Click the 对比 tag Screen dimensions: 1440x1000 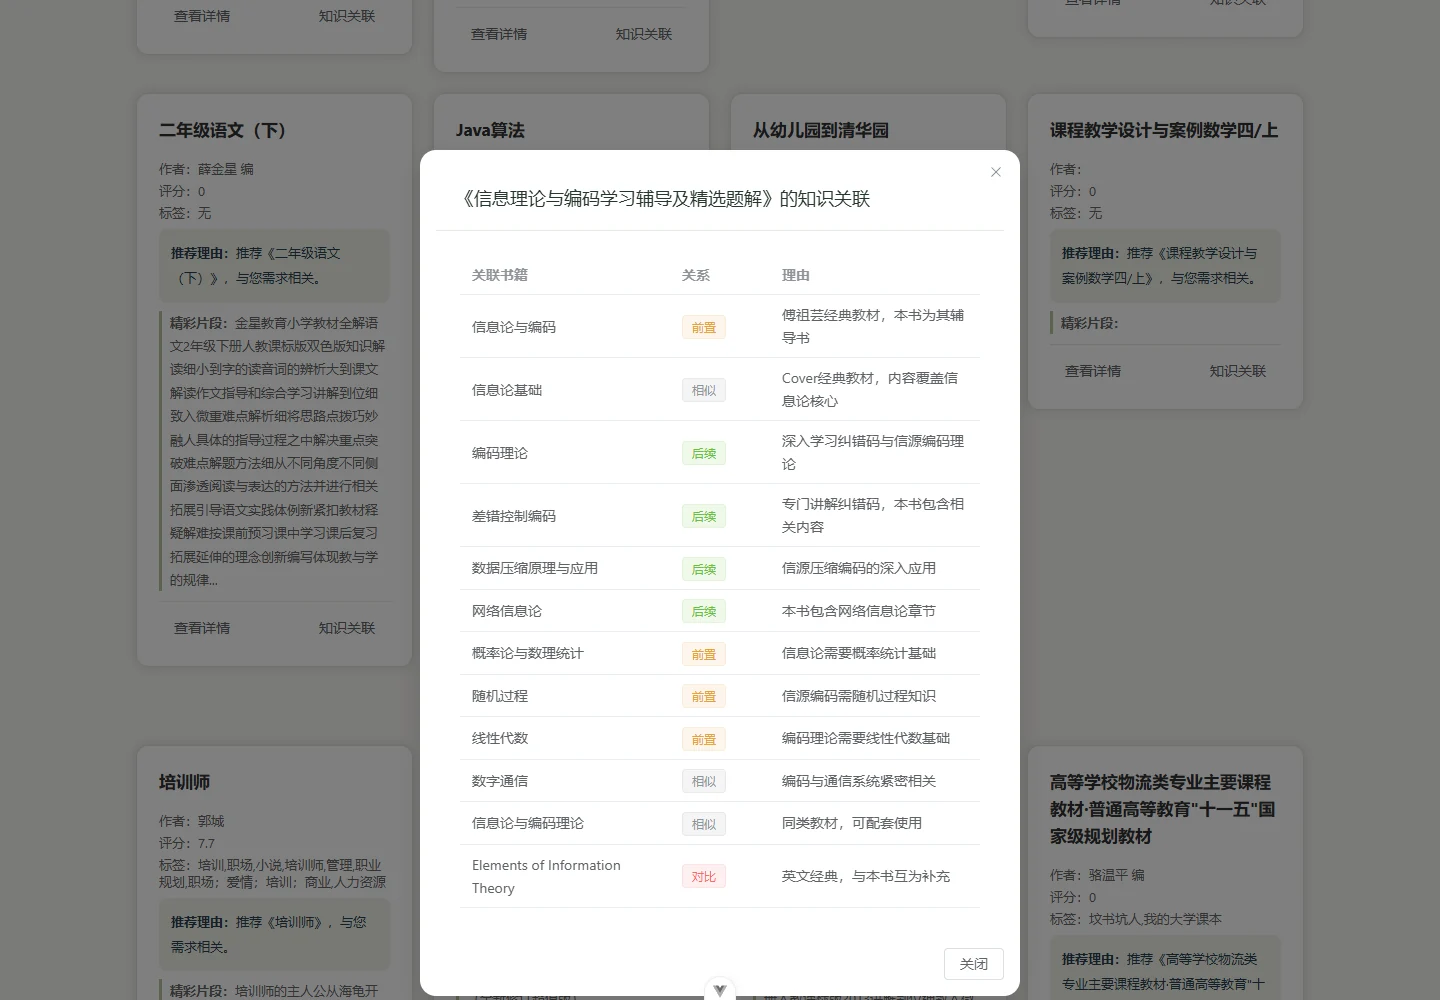pyautogui.click(x=703, y=876)
